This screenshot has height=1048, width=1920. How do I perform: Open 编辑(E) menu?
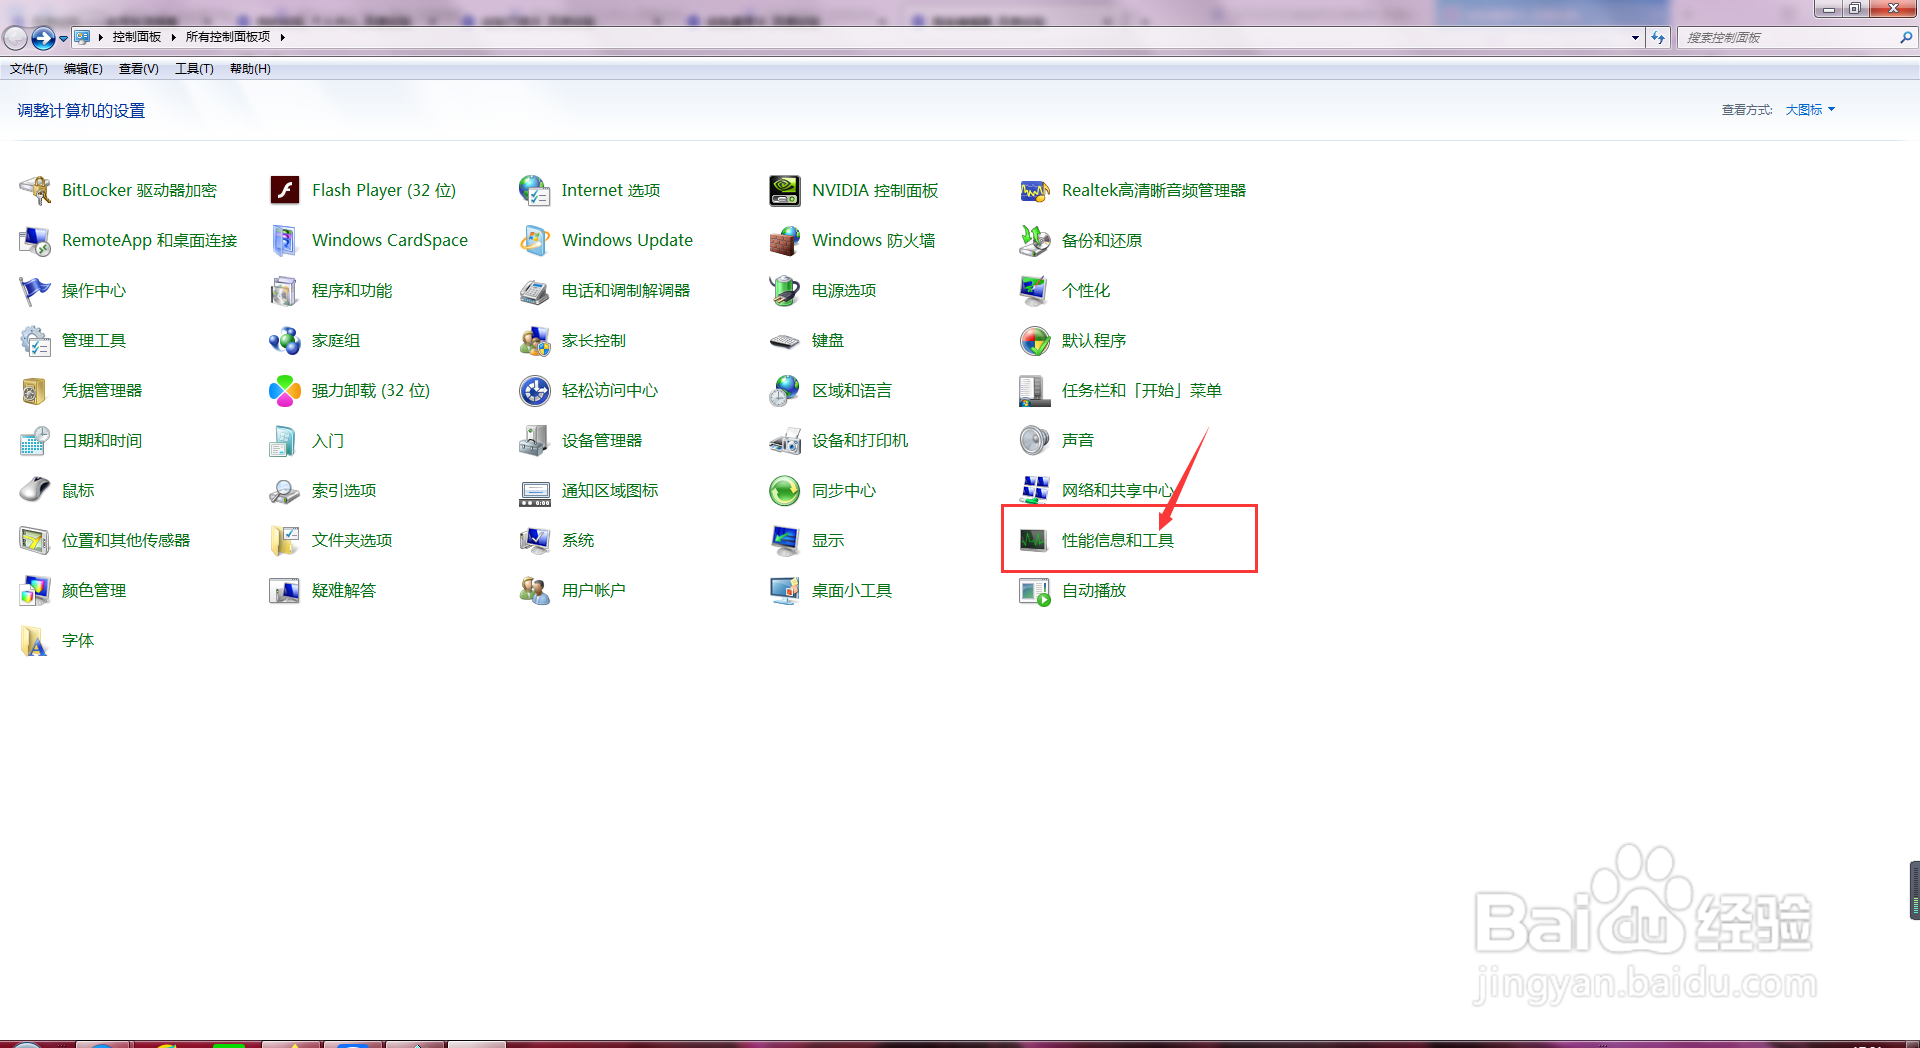coord(83,69)
